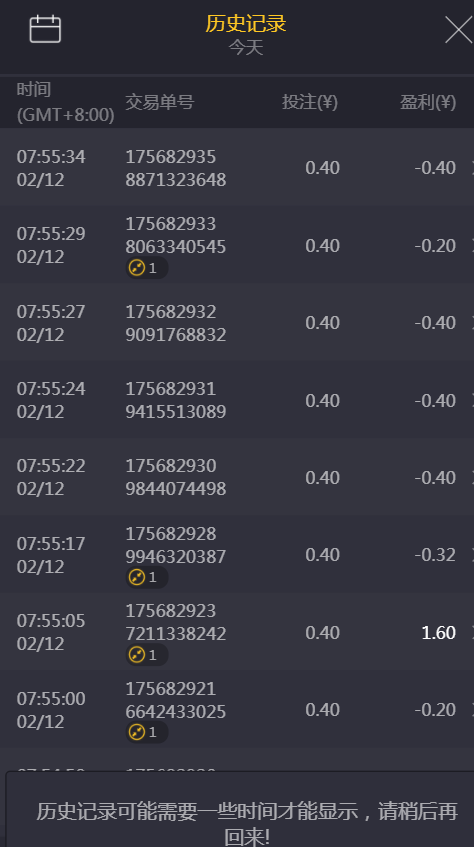
Task: Open the calendar date picker icon
Action: (x=45, y=29)
